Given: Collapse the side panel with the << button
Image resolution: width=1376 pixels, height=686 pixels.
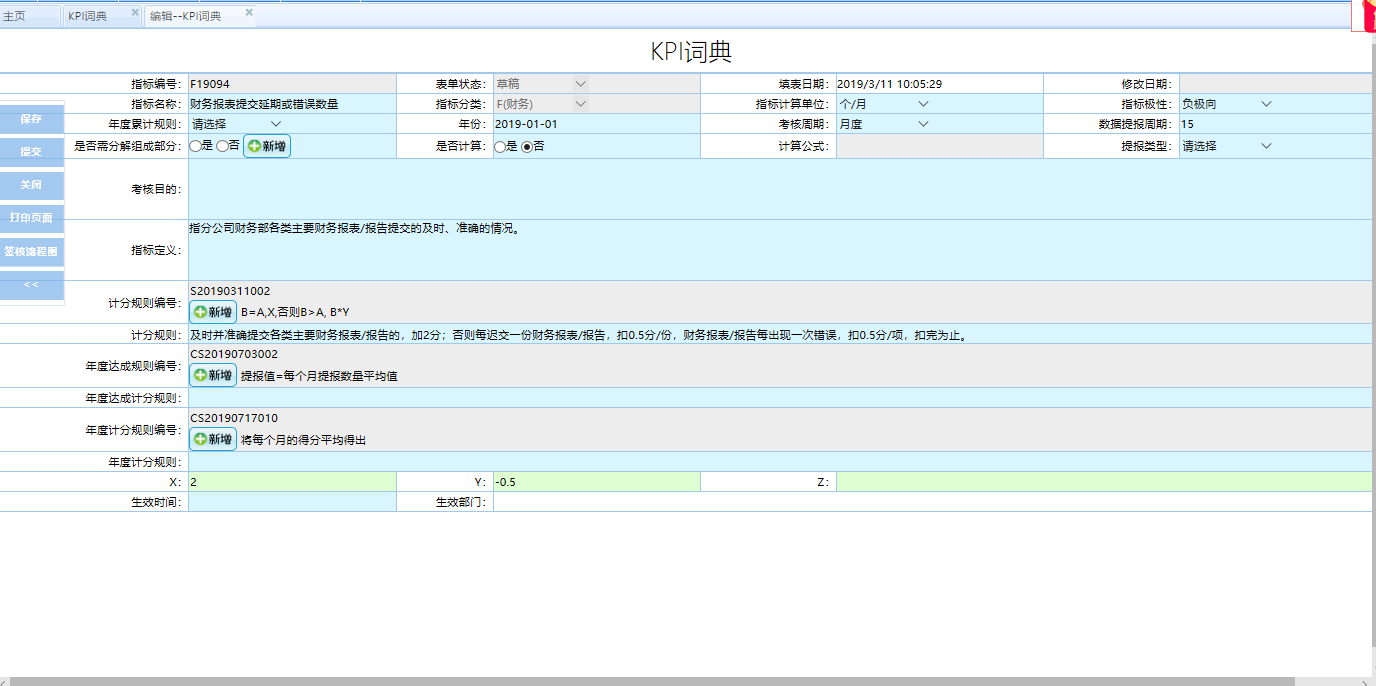Looking at the screenshot, I should [x=31, y=285].
